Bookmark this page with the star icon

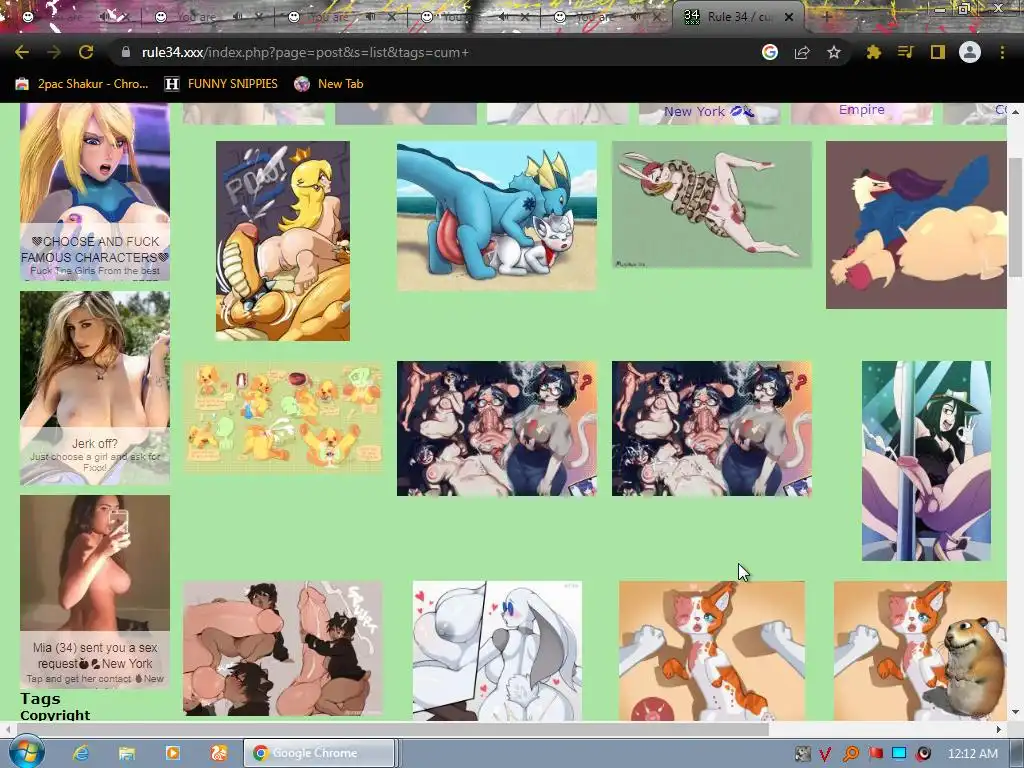(834, 52)
